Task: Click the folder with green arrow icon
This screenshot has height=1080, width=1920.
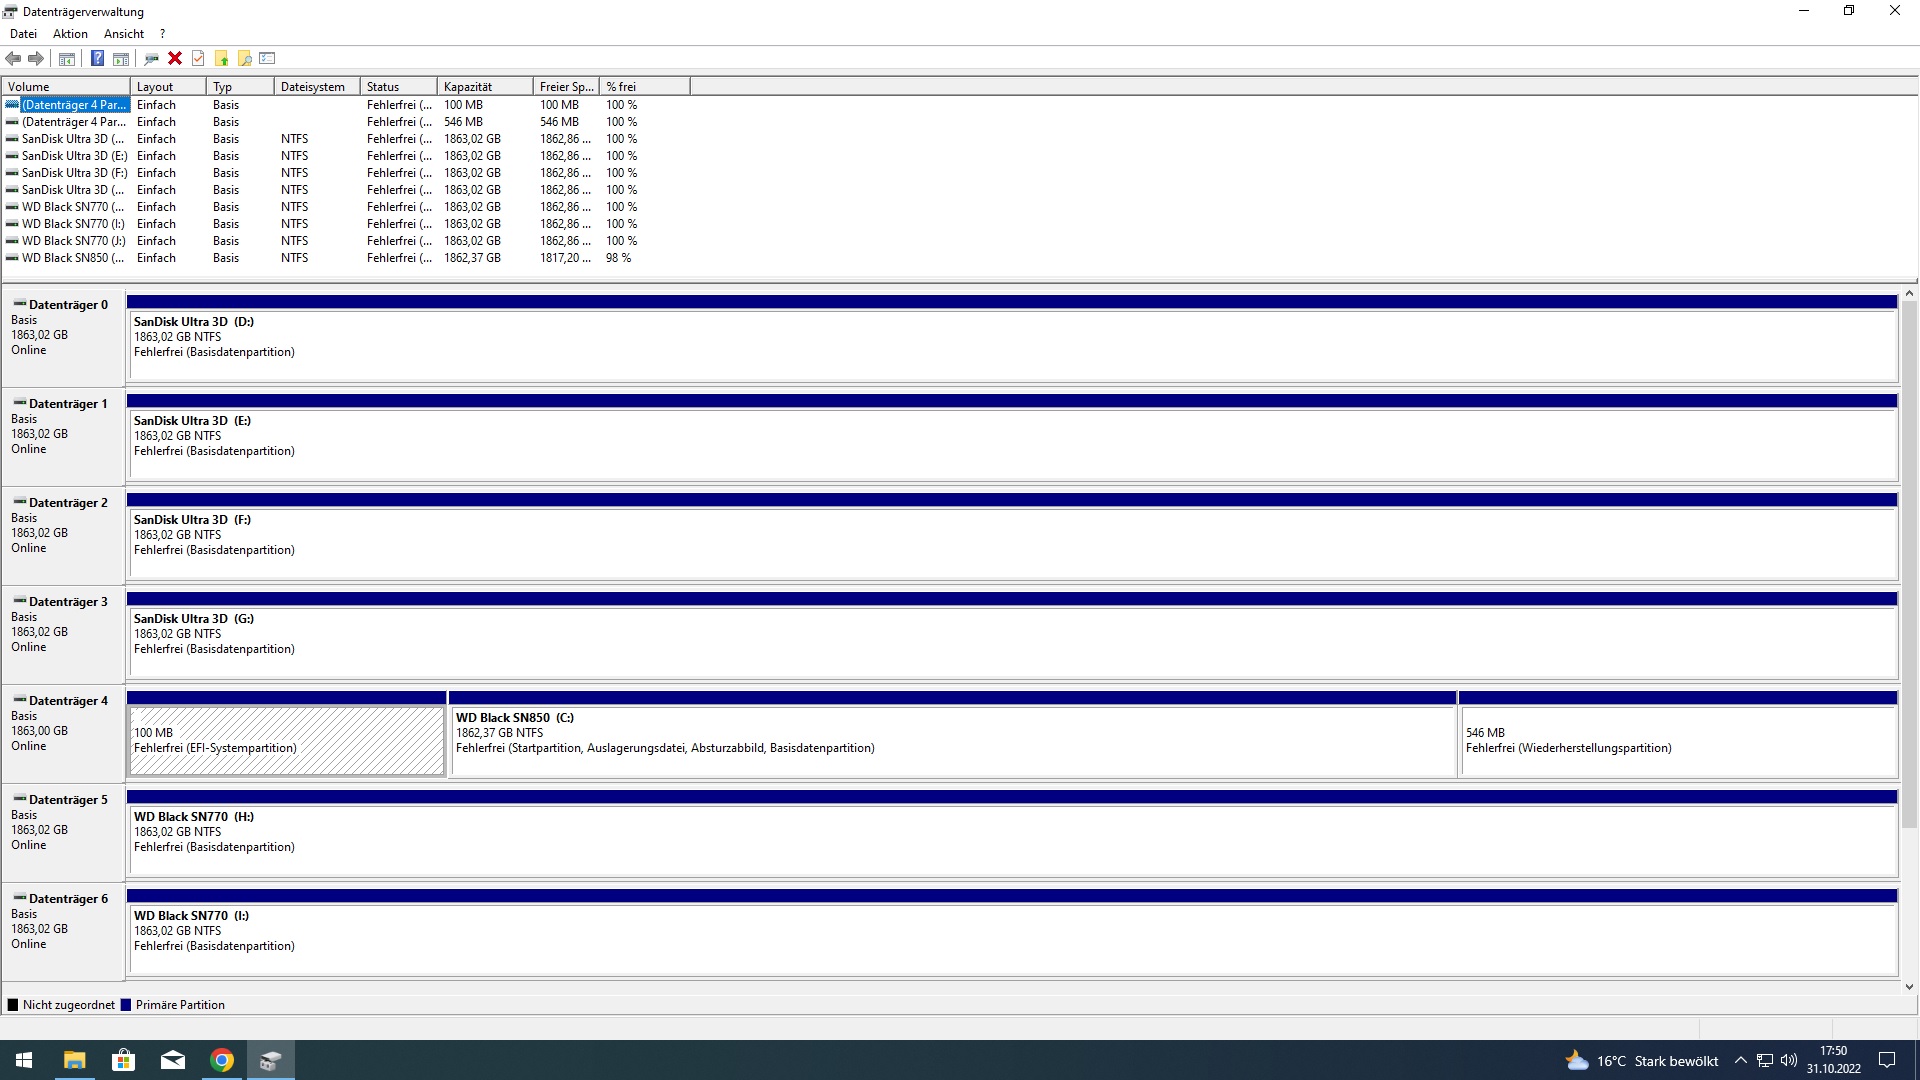Action: pyautogui.click(x=221, y=58)
